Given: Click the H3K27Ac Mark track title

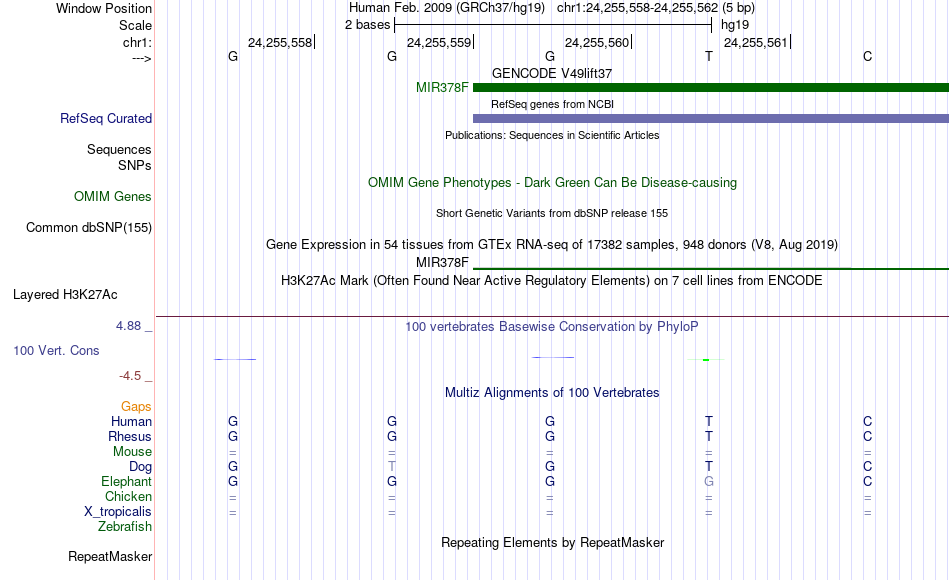Looking at the screenshot, I should [552, 281].
